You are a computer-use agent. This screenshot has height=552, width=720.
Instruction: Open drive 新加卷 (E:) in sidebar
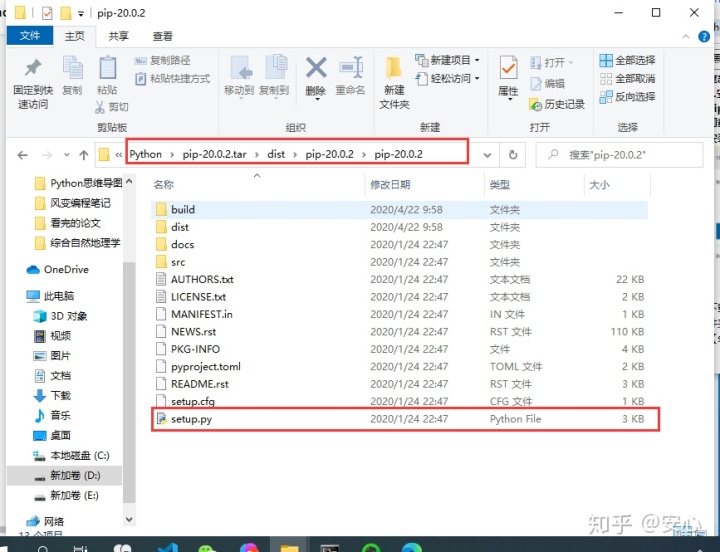pyautogui.click(x=67, y=495)
